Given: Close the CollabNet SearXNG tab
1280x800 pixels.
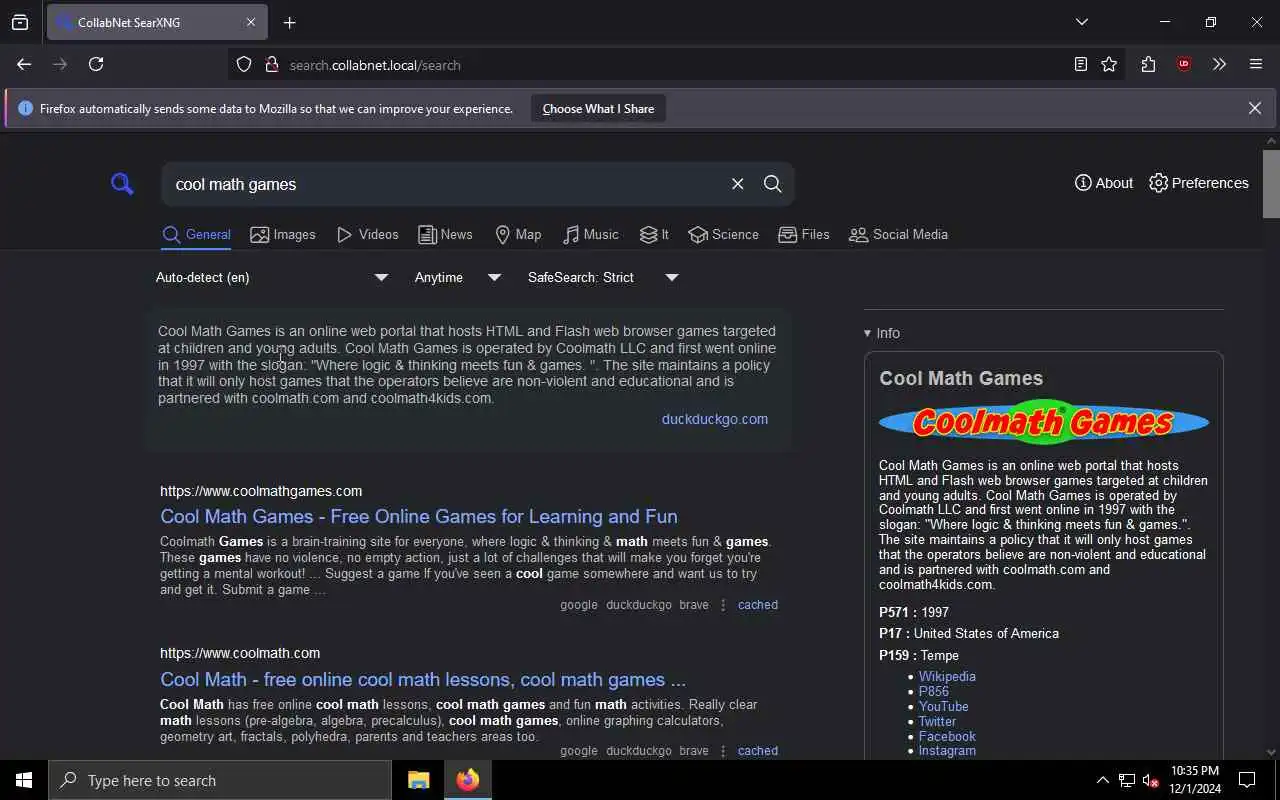Looking at the screenshot, I should (251, 22).
